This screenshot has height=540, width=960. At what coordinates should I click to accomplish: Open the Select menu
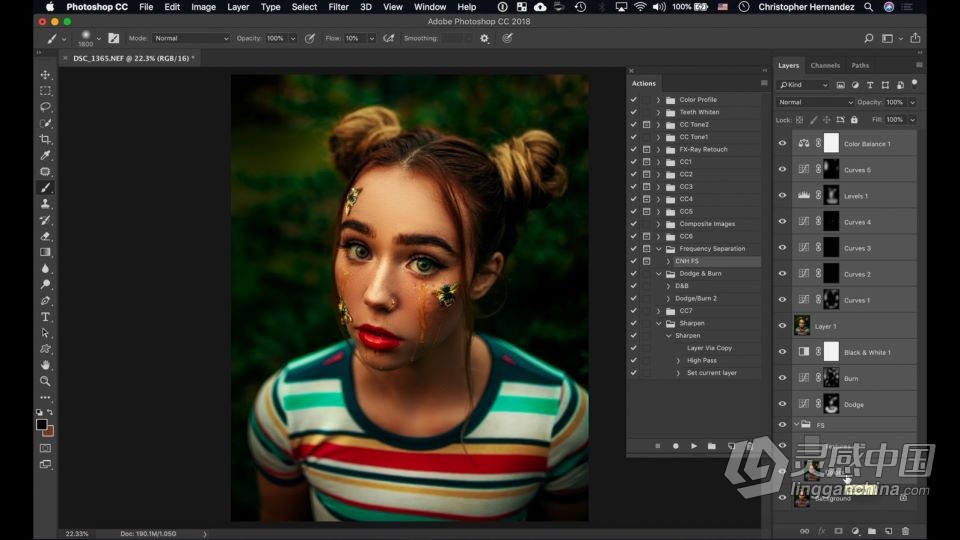point(304,7)
